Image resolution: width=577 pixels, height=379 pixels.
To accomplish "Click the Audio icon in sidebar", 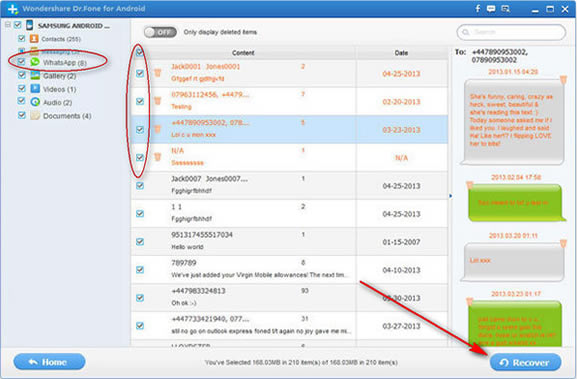I will tap(35, 102).
